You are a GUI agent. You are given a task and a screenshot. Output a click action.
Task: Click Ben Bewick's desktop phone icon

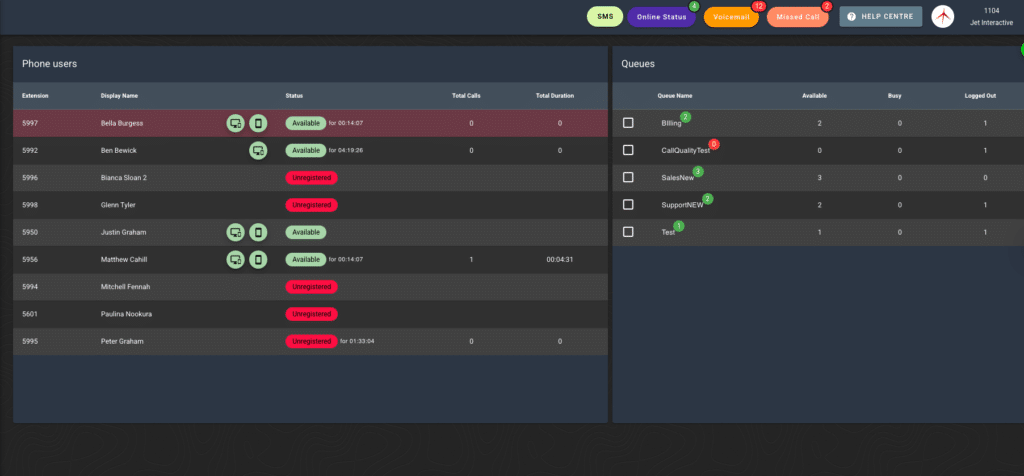pyautogui.click(x=258, y=150)
